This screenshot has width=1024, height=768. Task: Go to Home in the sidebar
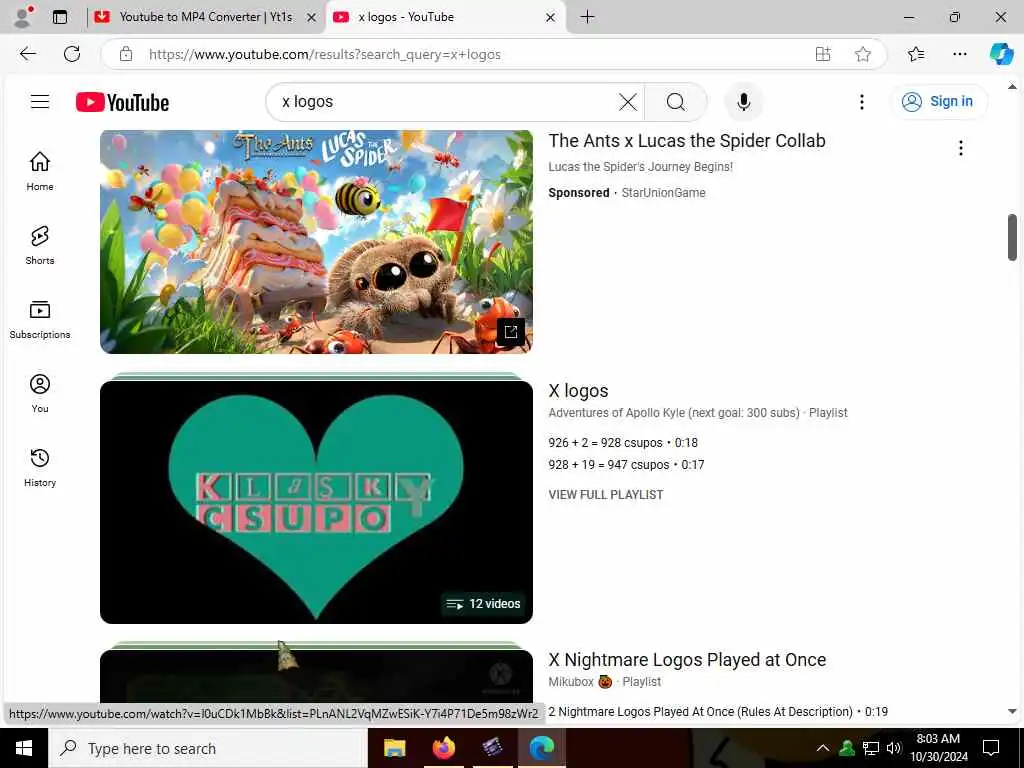tap(40, 171)
